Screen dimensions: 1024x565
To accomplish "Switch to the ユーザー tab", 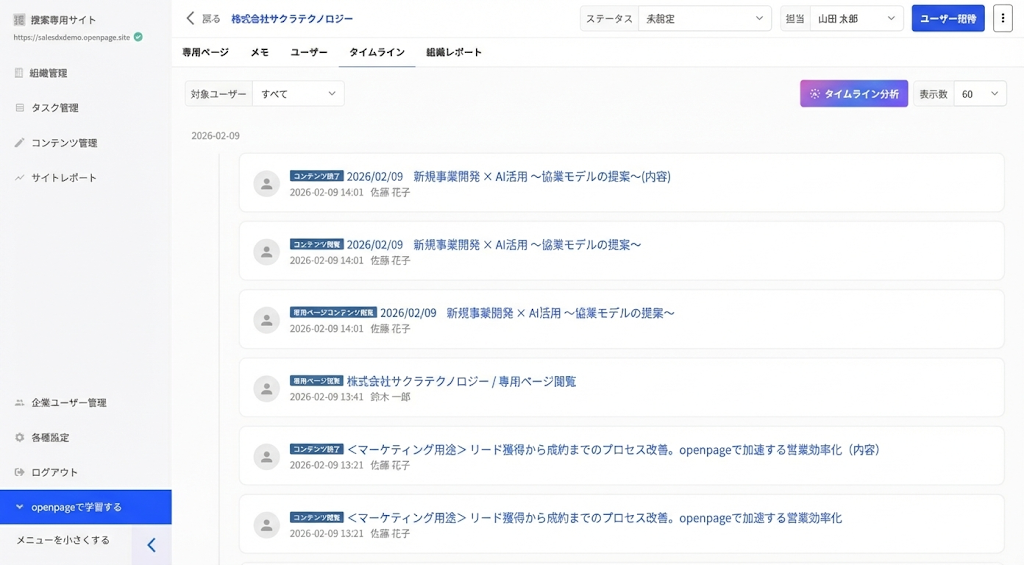I will (309, 52).
